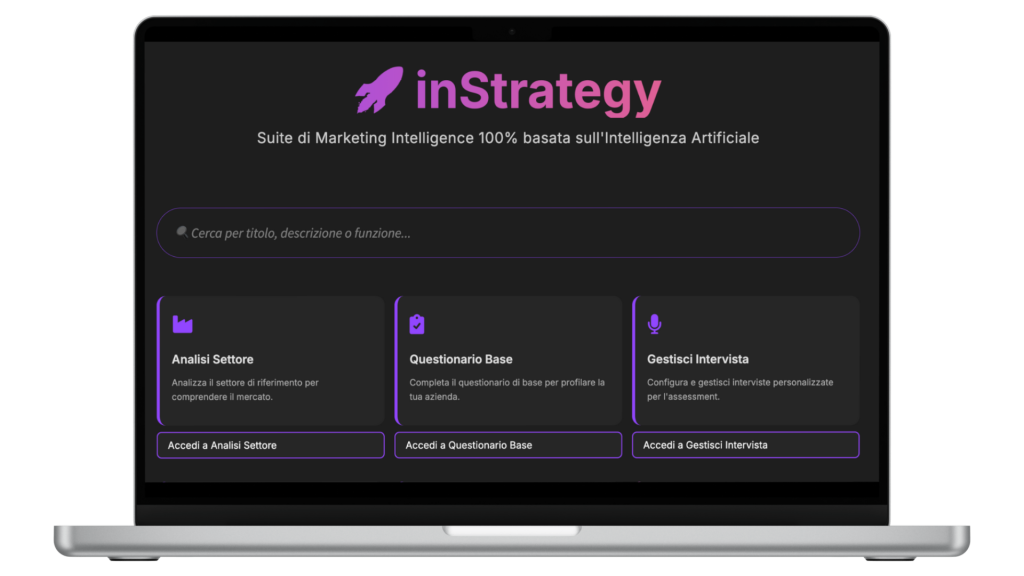The height and width of the screenshot is (576, 1024).
Task: Click the laptop lid opening notch on base
Action: (512, 531)
